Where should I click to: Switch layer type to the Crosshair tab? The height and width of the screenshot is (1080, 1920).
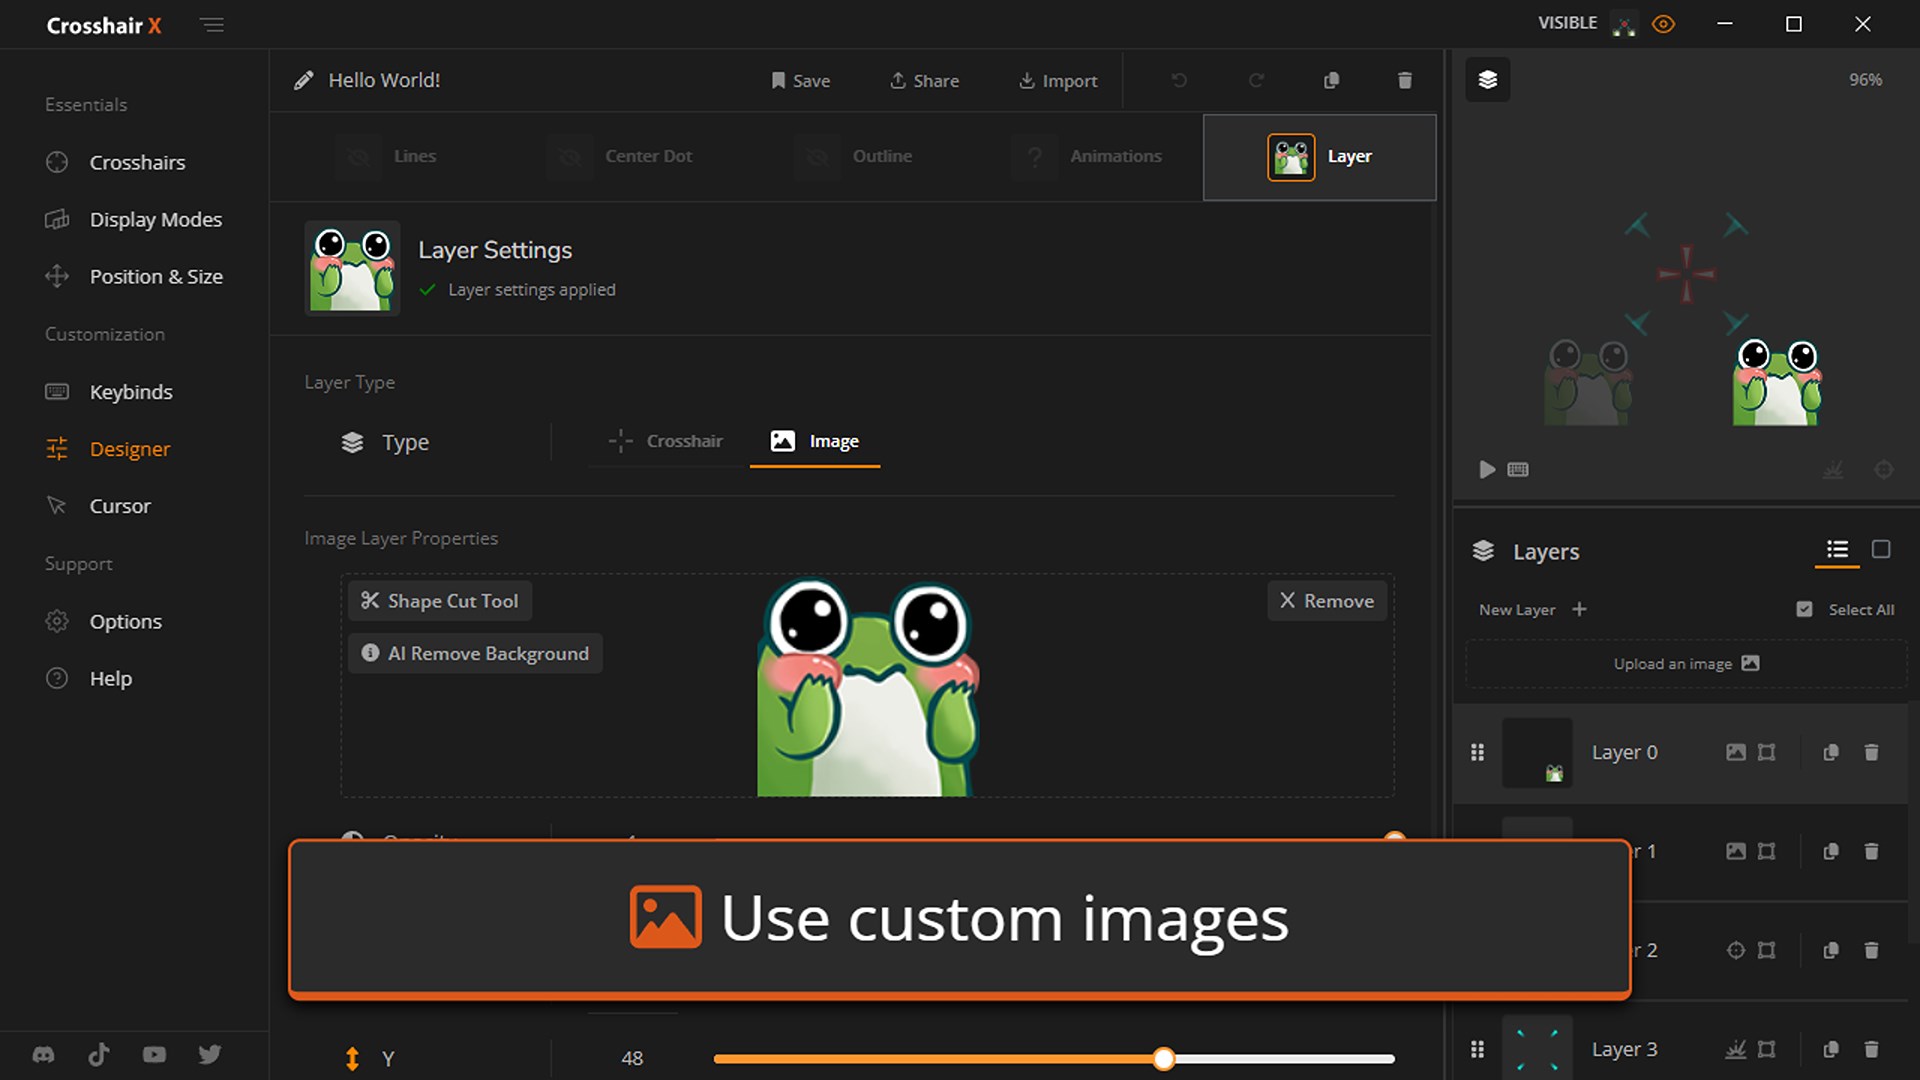(x=665, y=441)
